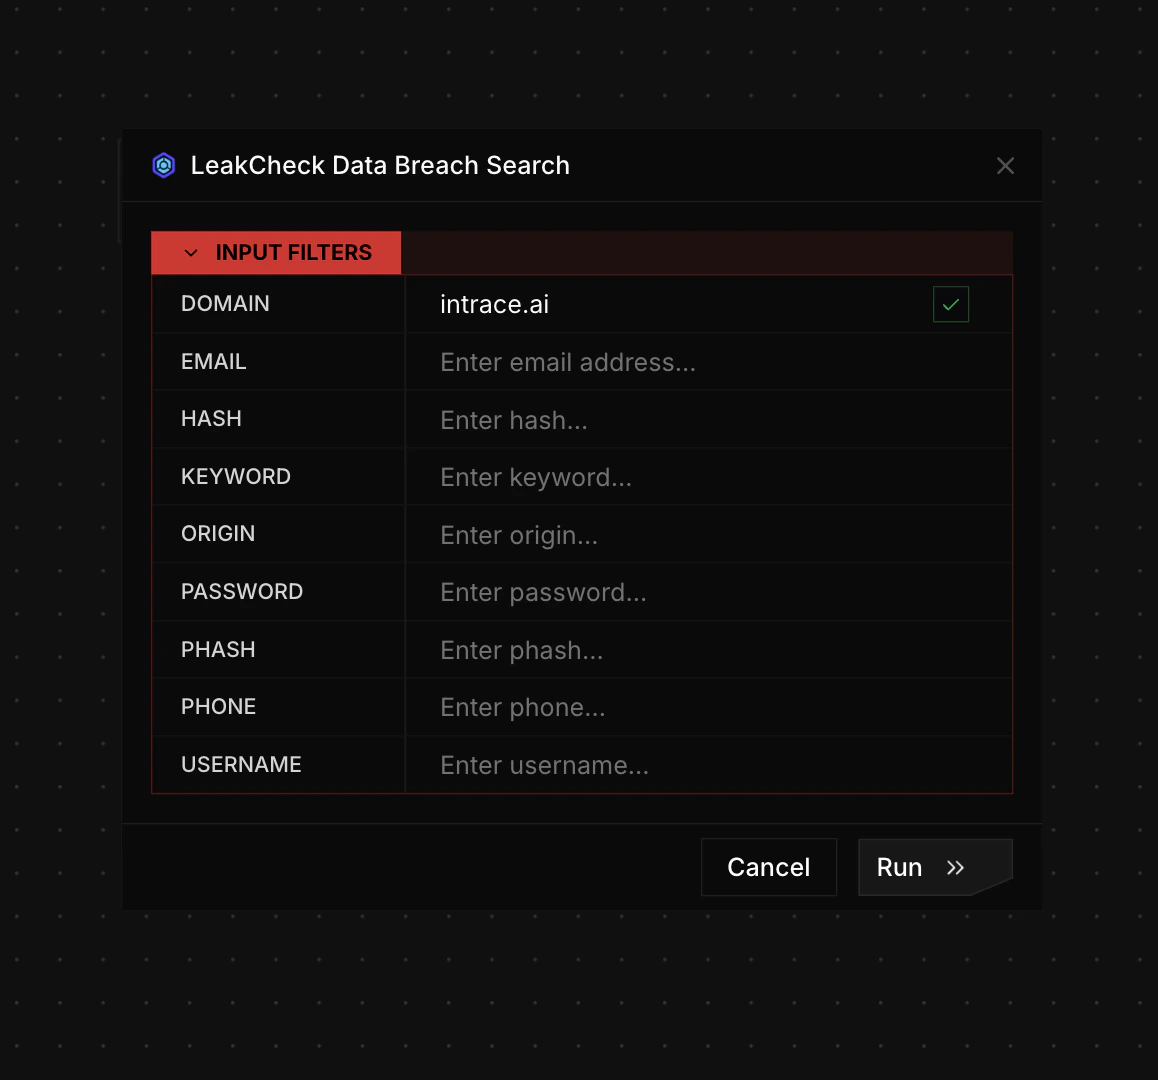Click the PHASH row label
1158x1080 pixels.
pyautogui.click(x=218, y=649)
